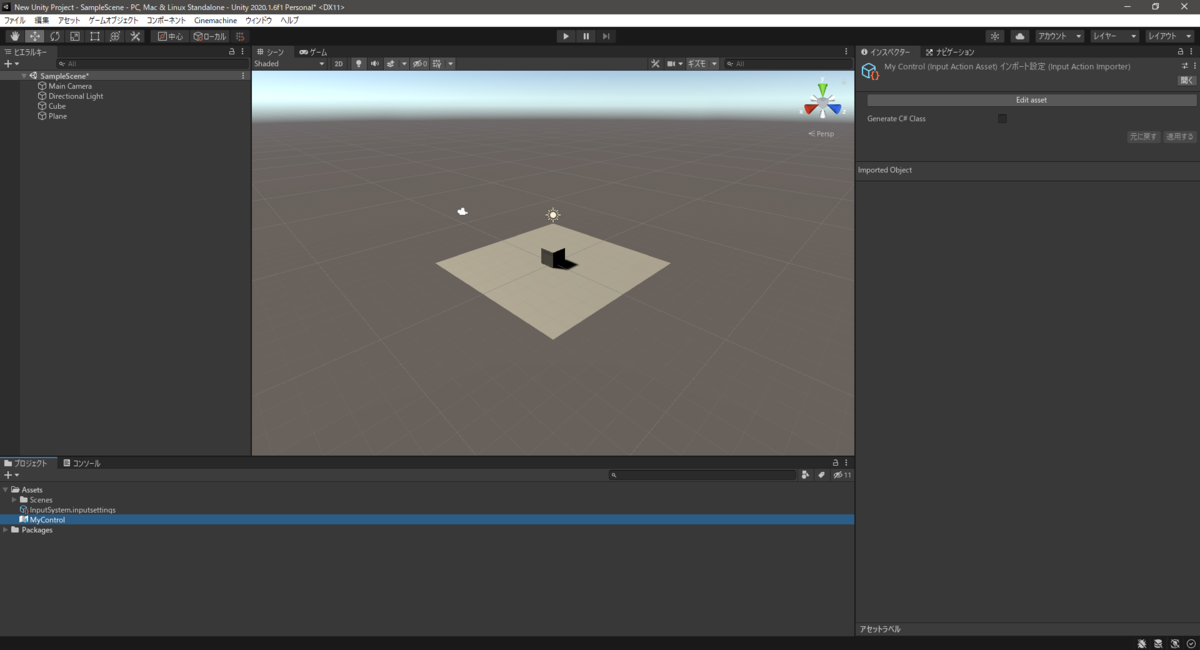The image size is (1200, 650).
Task: Open コンポーネント menu
Action: click(x=166, y=20)
